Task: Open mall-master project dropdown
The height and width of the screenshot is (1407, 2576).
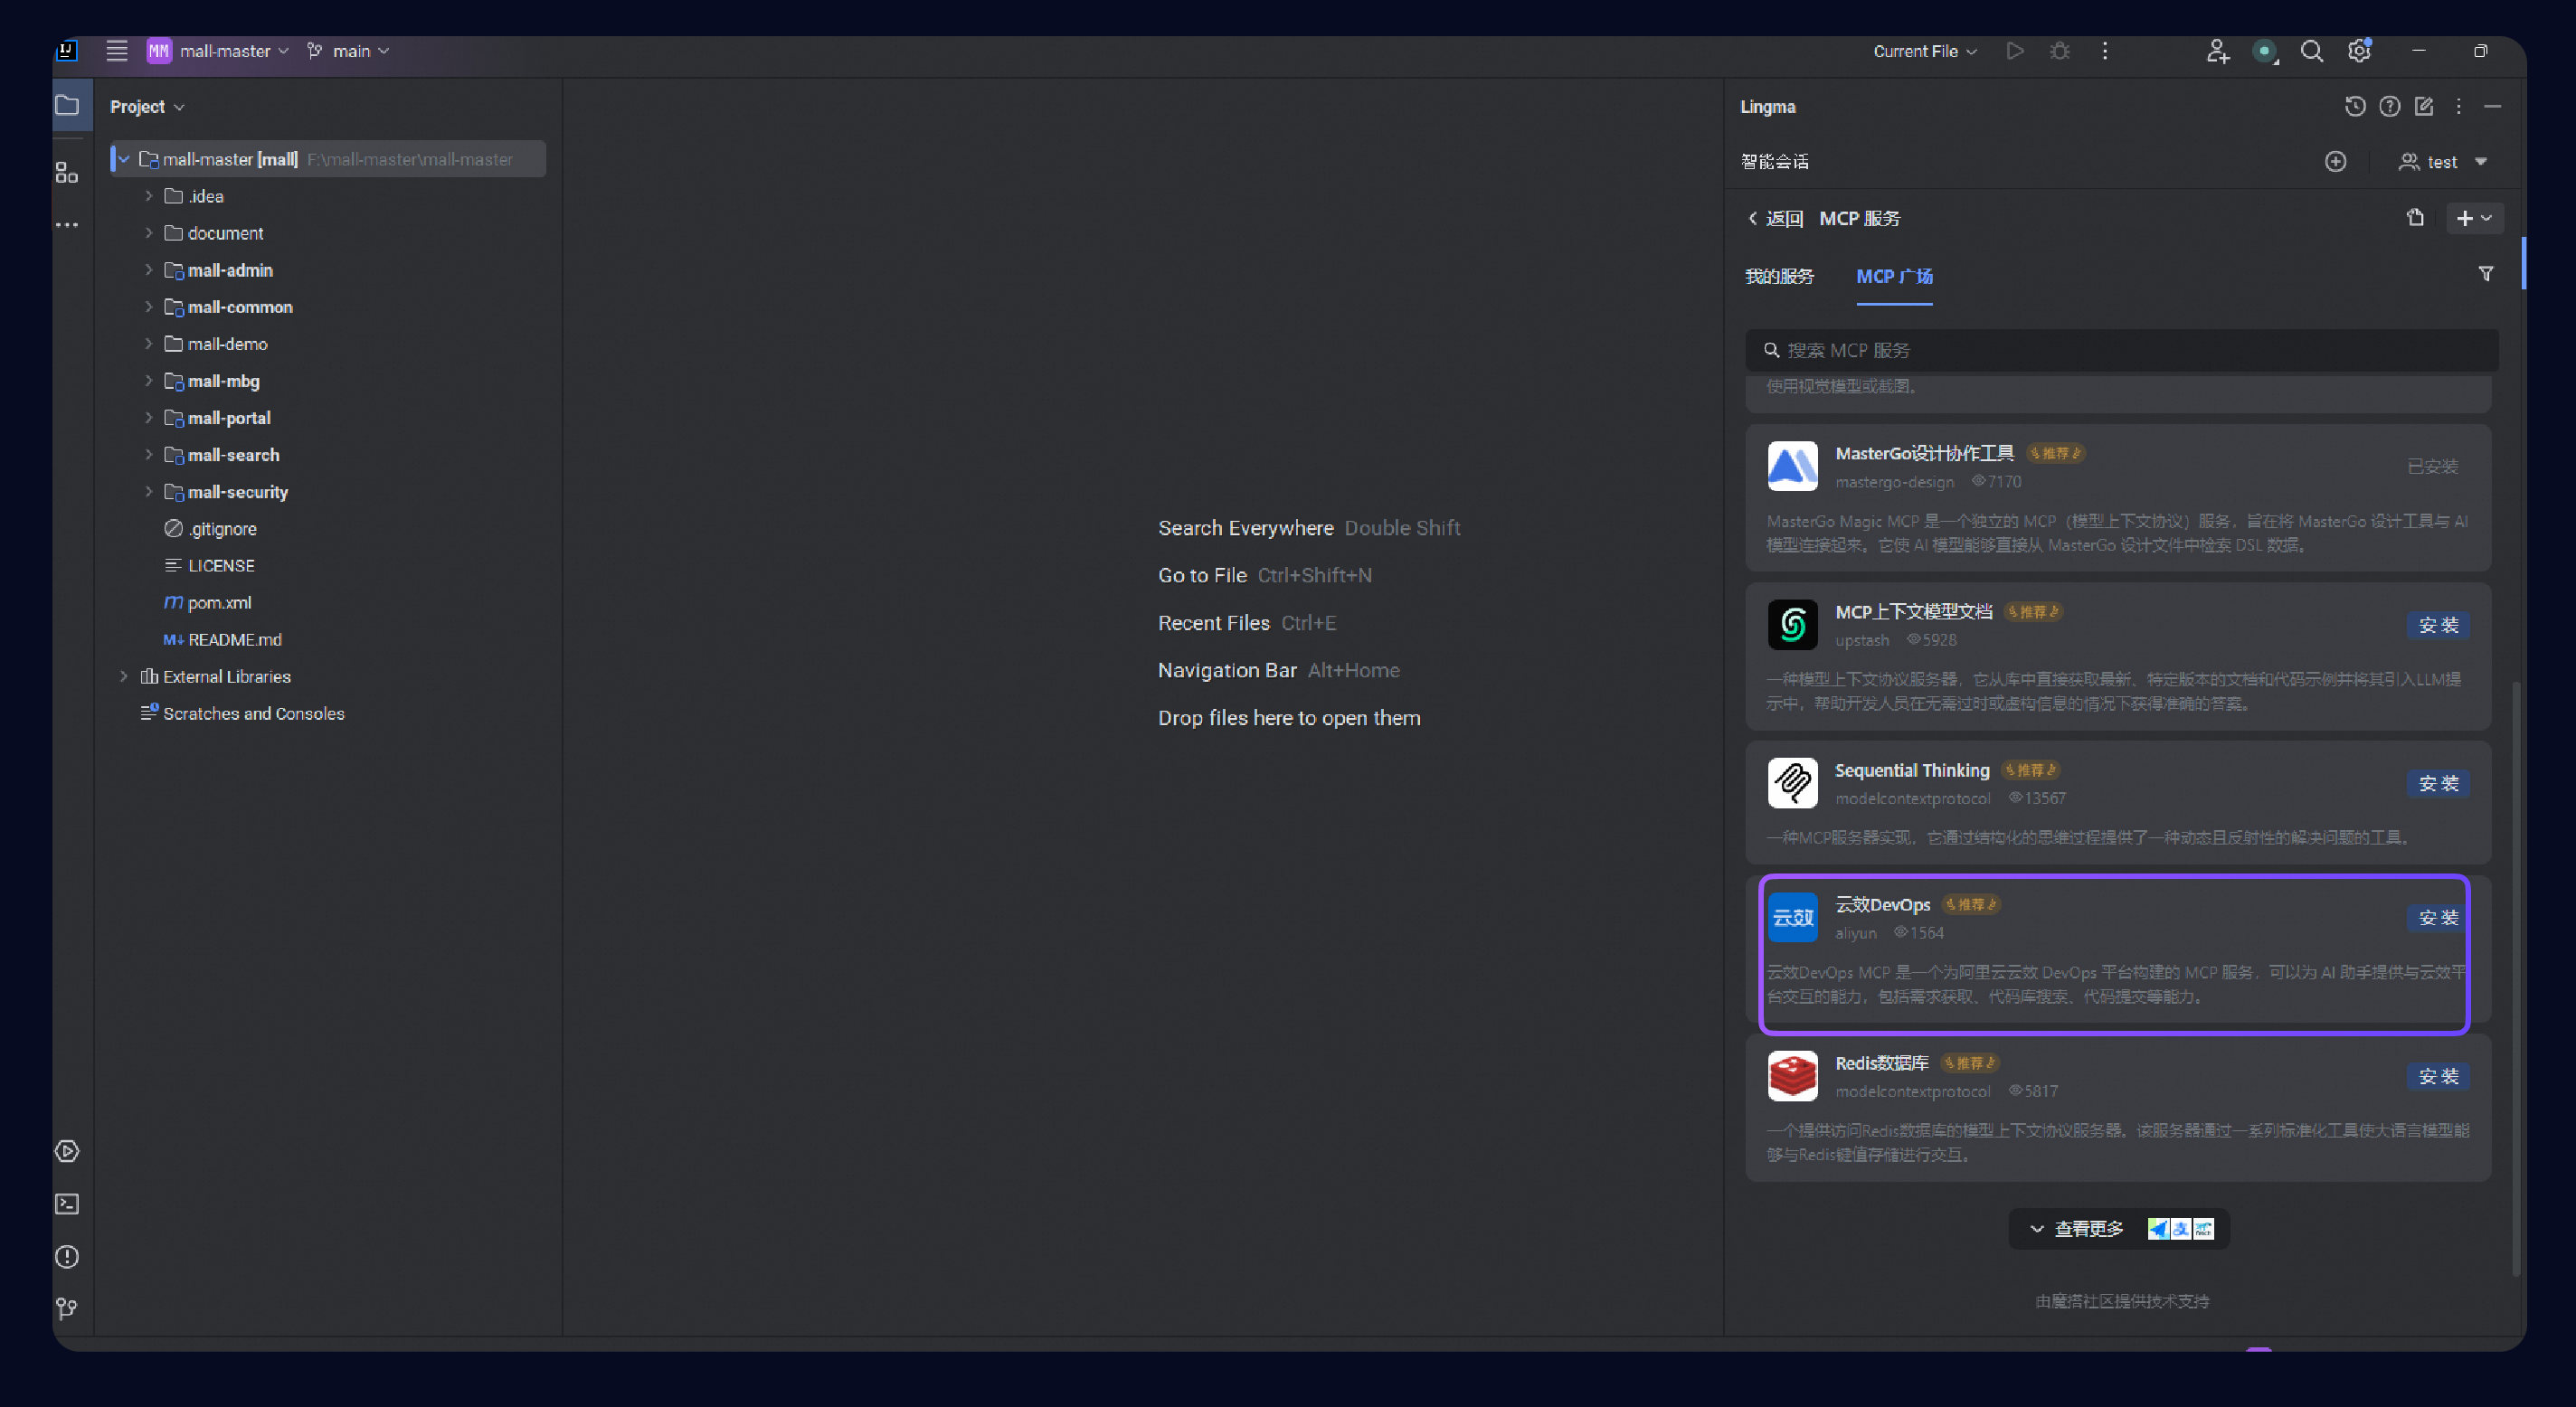Action: tap(218, 51)
